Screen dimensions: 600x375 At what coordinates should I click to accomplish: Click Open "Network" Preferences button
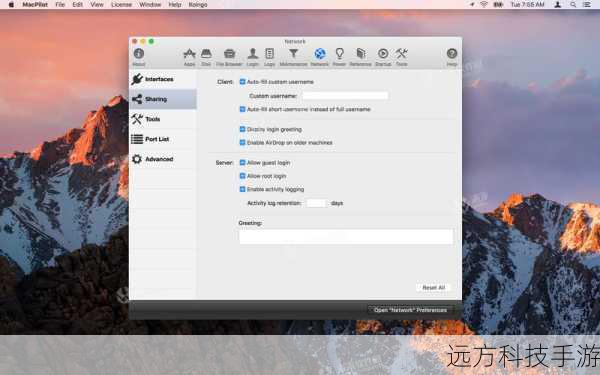411,310
